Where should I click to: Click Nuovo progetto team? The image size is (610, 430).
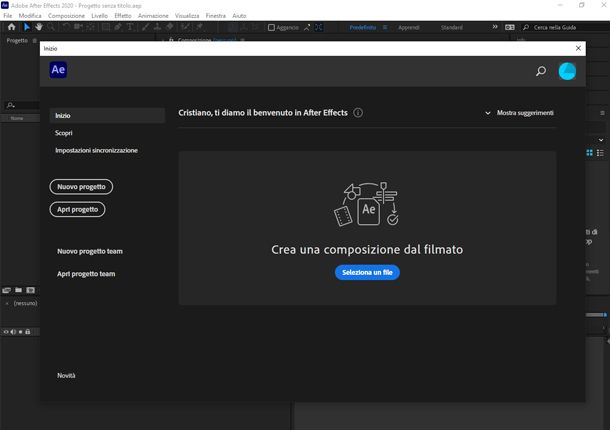90,251
